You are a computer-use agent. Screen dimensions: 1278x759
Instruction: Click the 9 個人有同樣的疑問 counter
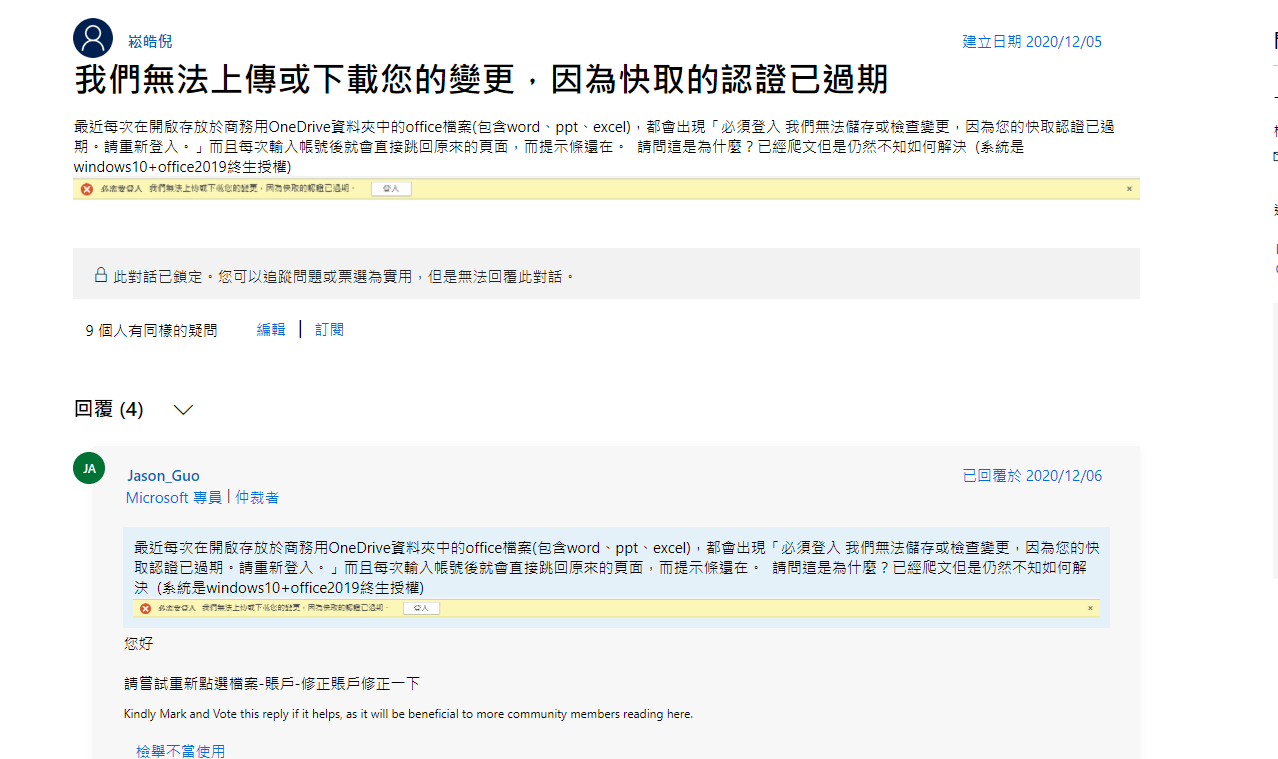[150, 329]
